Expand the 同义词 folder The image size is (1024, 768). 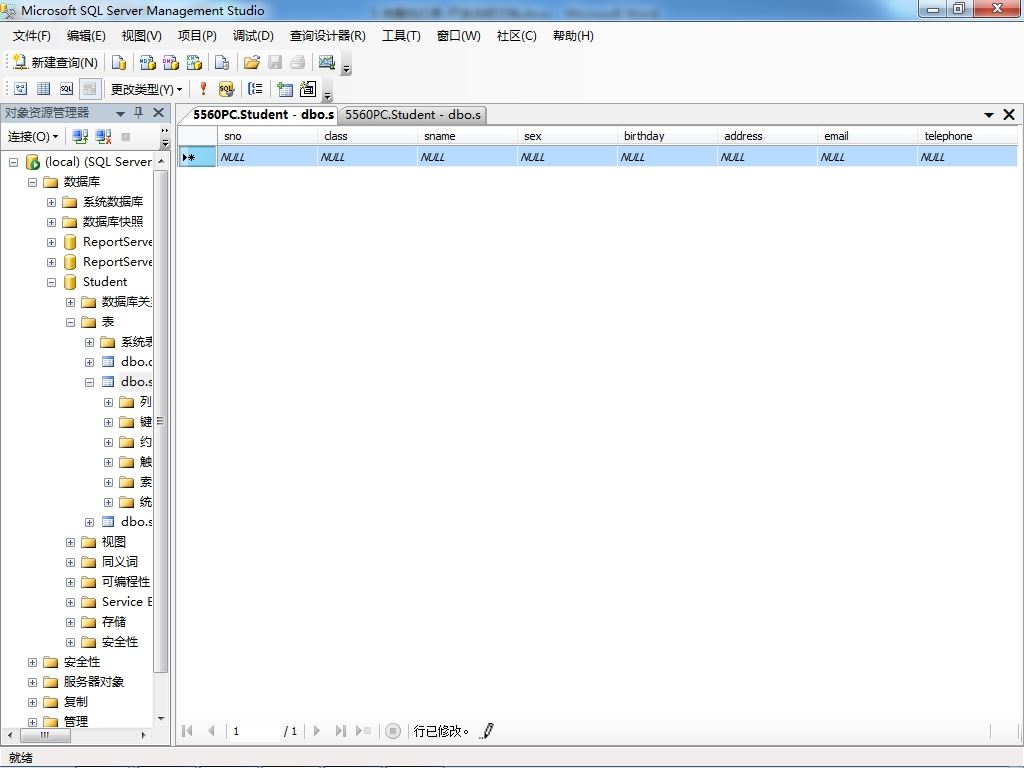point(70,562)
